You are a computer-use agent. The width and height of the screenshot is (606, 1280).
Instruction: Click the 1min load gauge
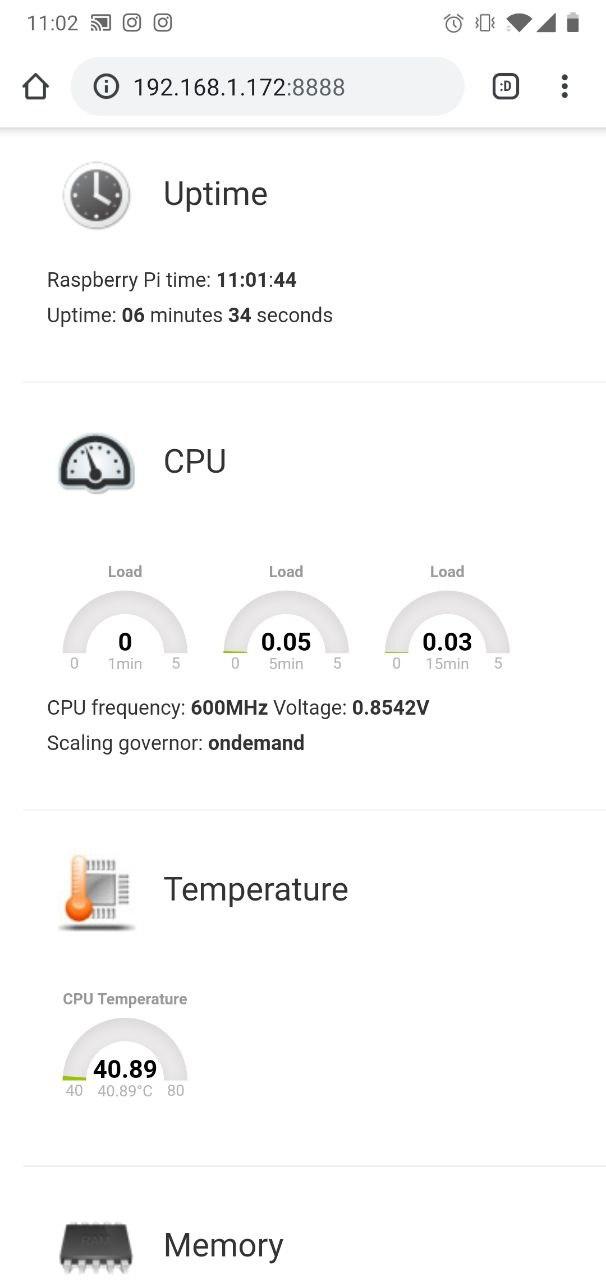click(125, 630)
